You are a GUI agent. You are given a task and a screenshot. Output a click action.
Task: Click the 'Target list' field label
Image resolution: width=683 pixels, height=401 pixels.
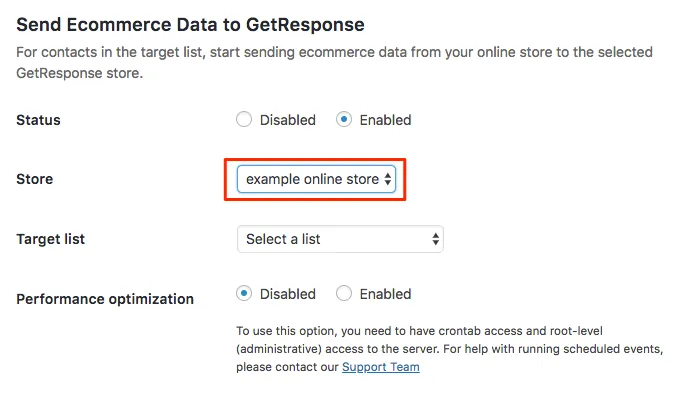pyautogui.click(x=51, y=239)
